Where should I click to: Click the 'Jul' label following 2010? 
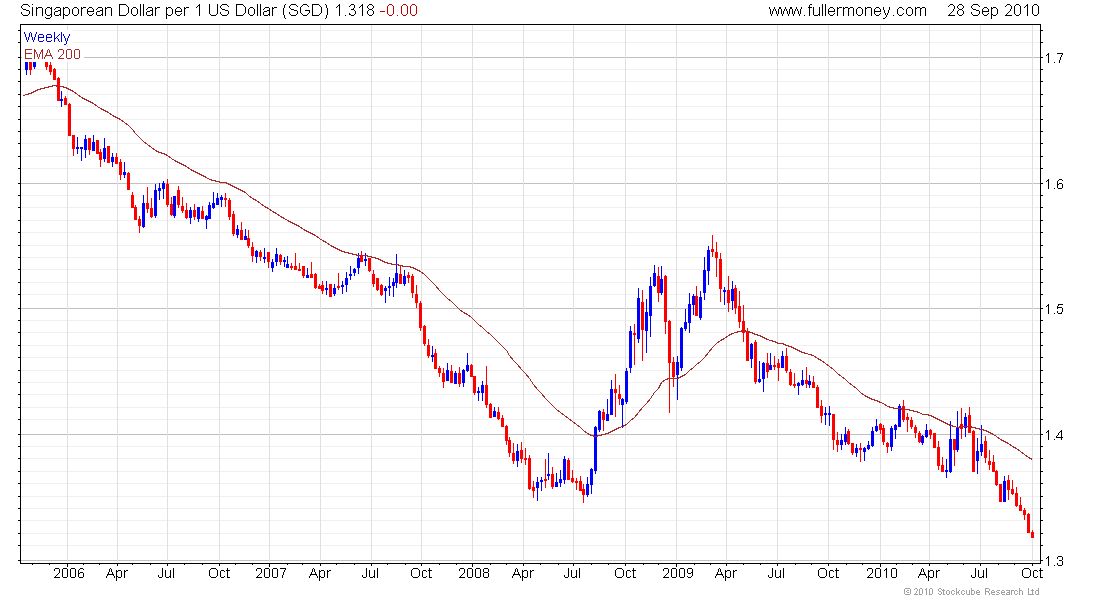tap(979, 573)
